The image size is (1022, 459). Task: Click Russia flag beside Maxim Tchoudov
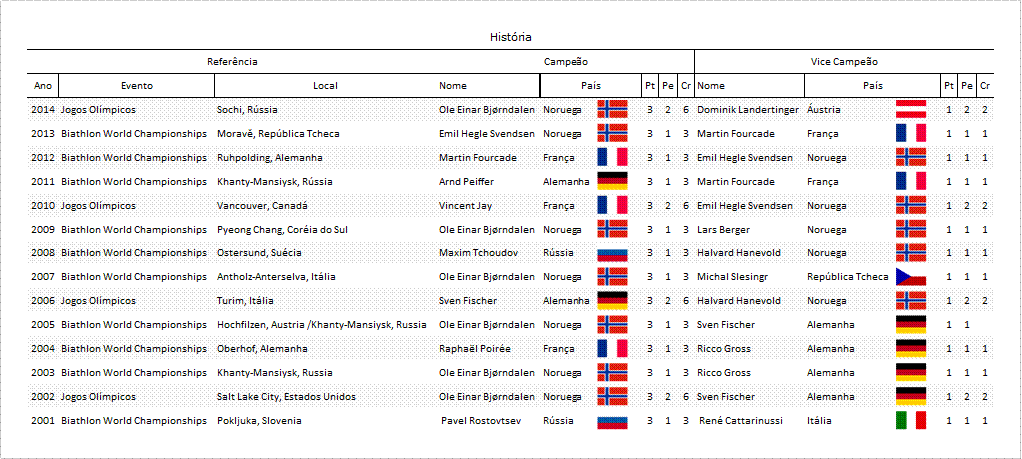[612, 253]
